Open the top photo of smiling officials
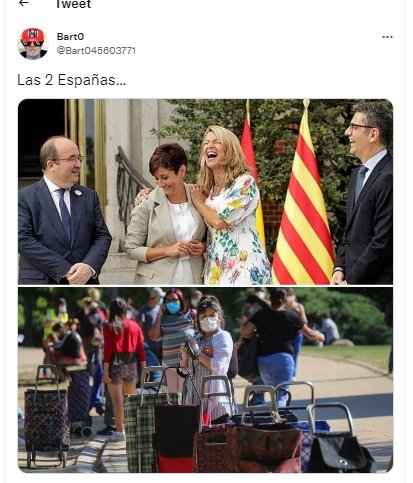The height and width of the screenshot is (483, 413). (205, 192)
